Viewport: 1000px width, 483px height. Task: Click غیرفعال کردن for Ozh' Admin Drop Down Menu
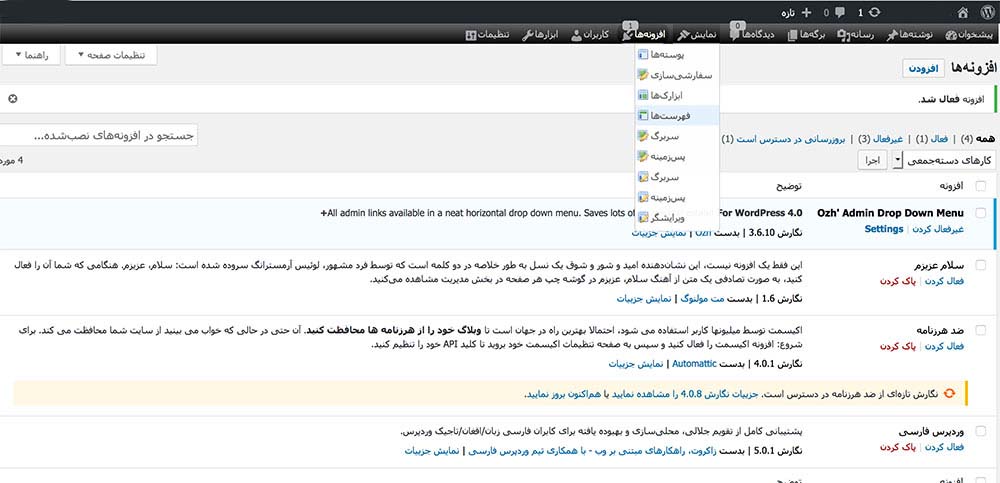pos(938,228)
